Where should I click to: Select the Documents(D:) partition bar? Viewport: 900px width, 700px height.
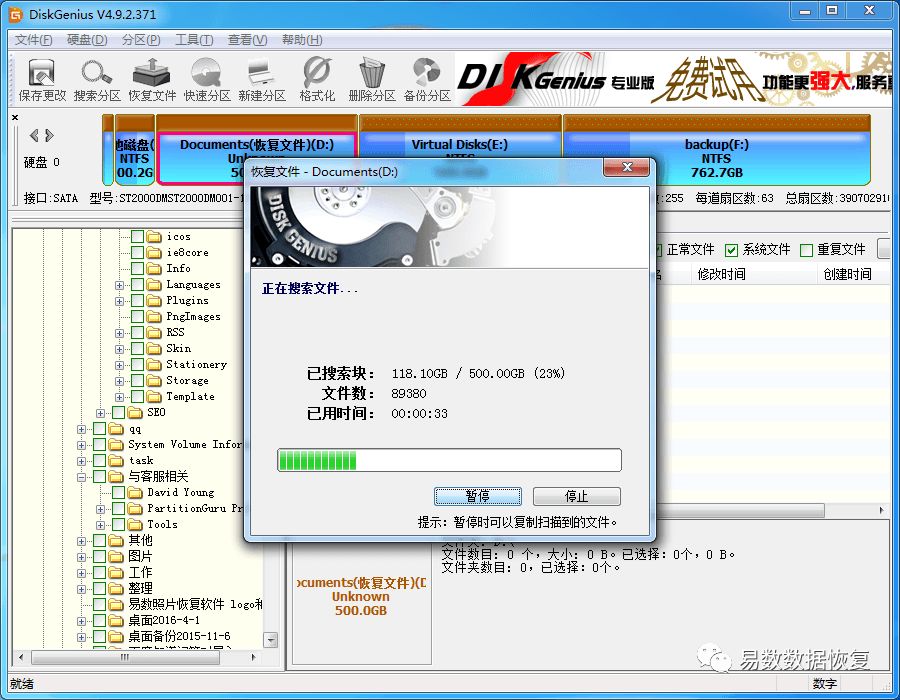257,145
